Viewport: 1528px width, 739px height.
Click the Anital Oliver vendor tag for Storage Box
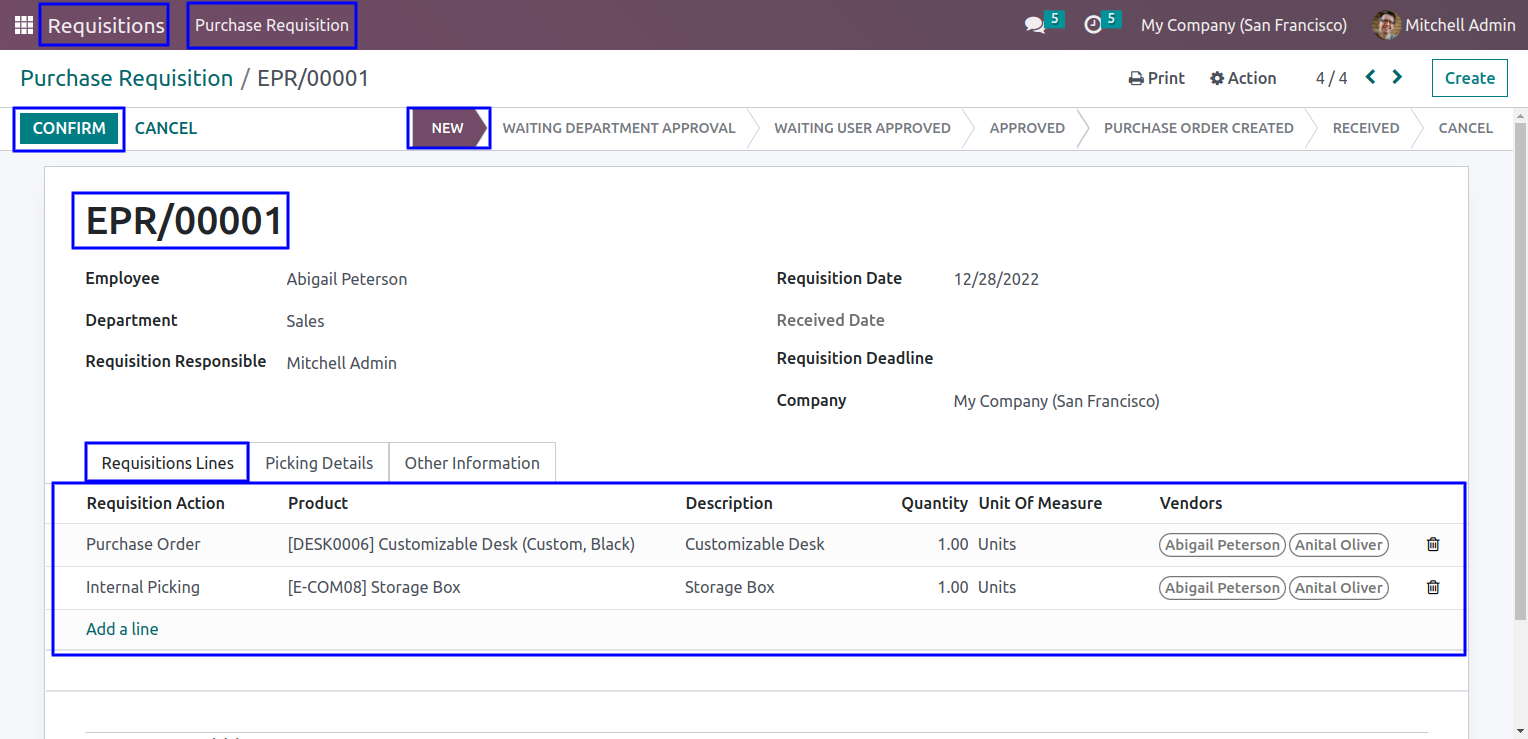click(1339, 588)
